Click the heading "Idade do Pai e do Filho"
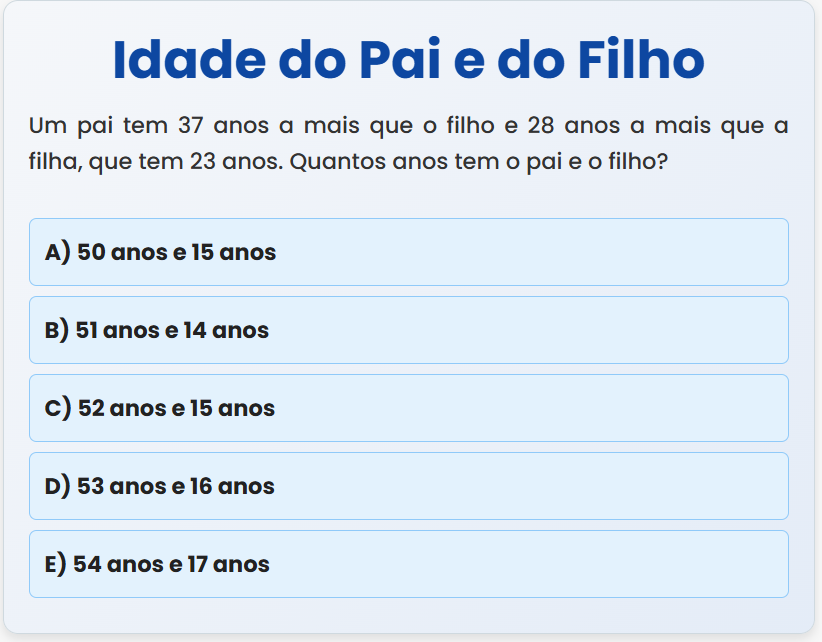 pos(408,59)
